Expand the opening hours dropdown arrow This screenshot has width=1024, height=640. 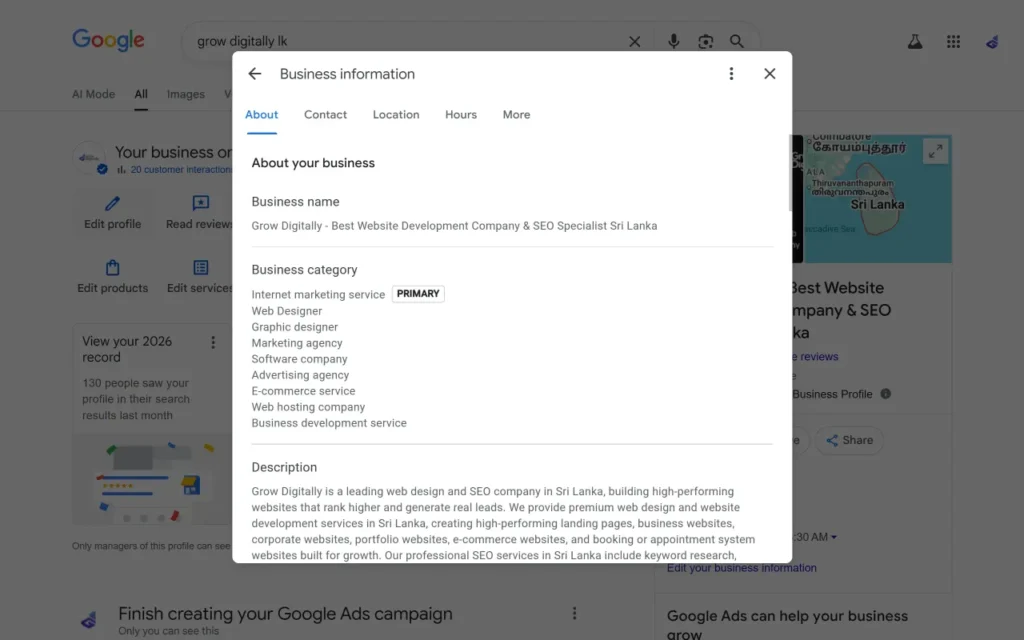point(834,537)
